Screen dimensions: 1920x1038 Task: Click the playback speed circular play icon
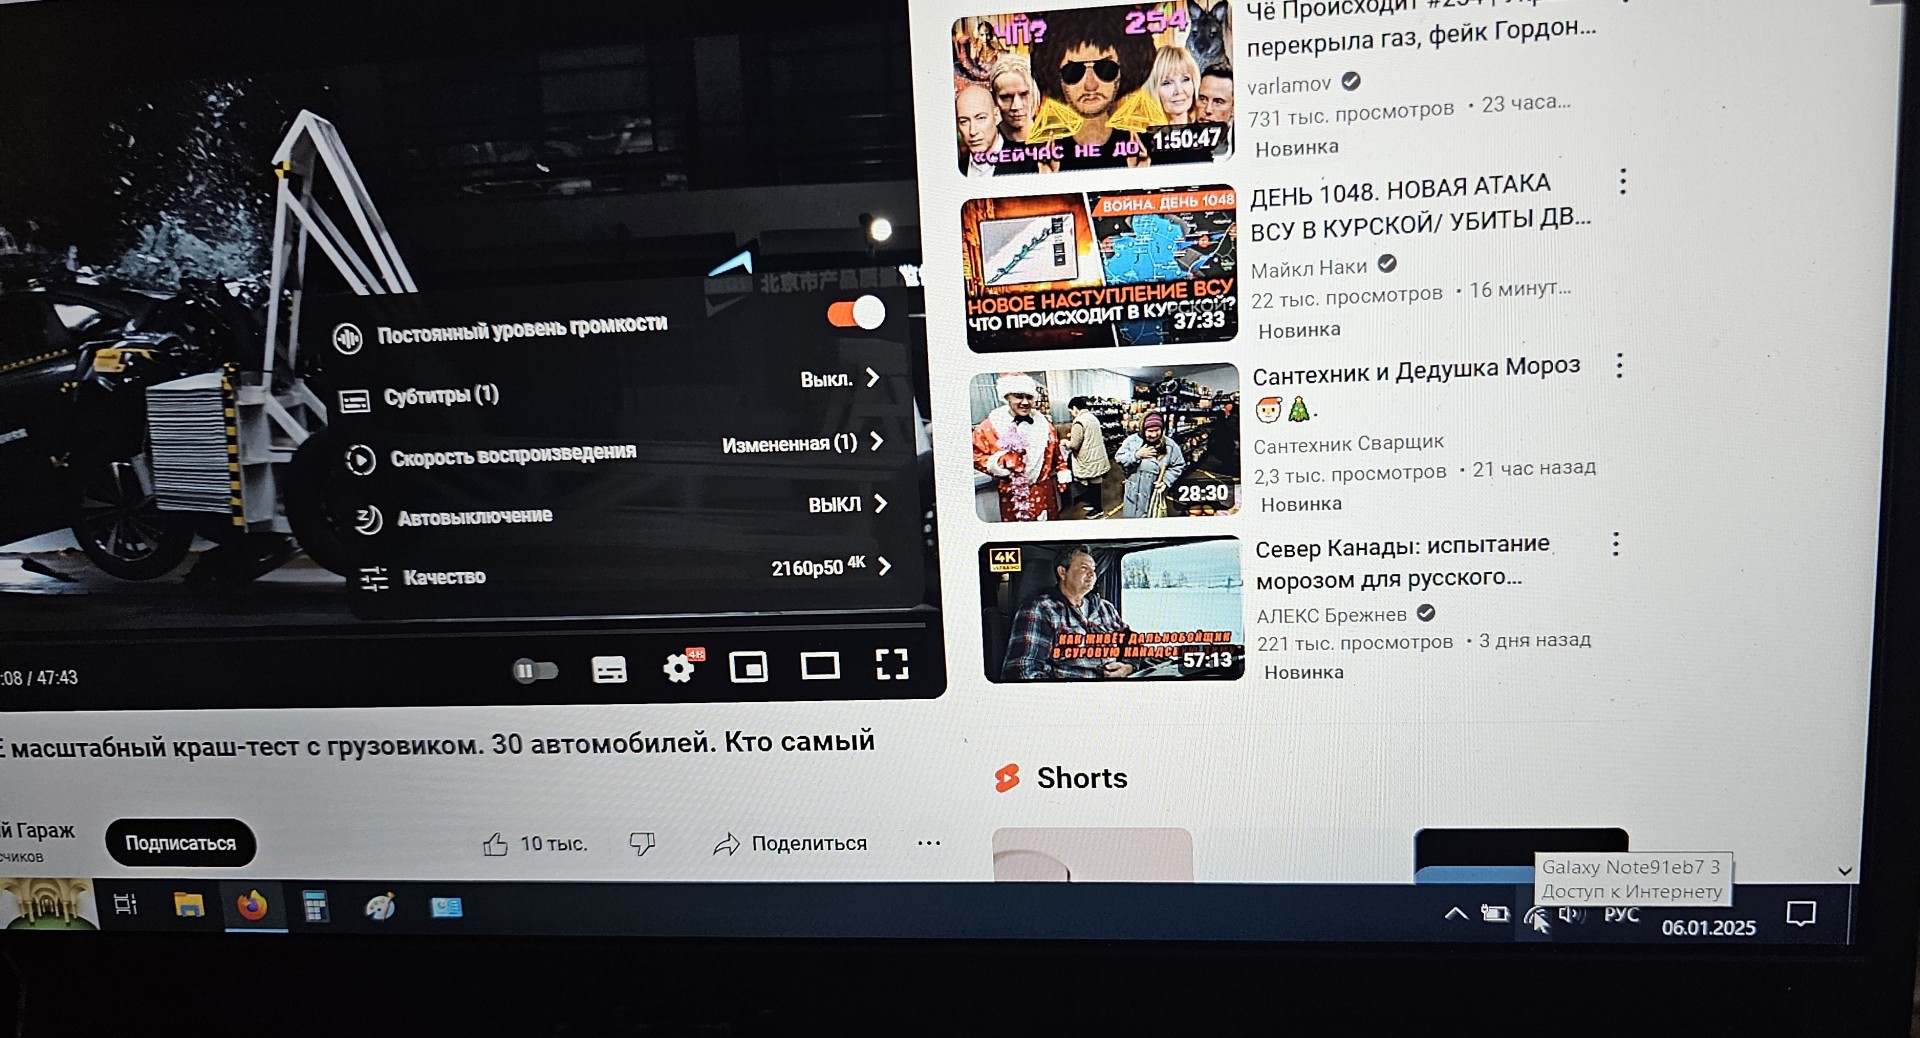click(361, 459)
